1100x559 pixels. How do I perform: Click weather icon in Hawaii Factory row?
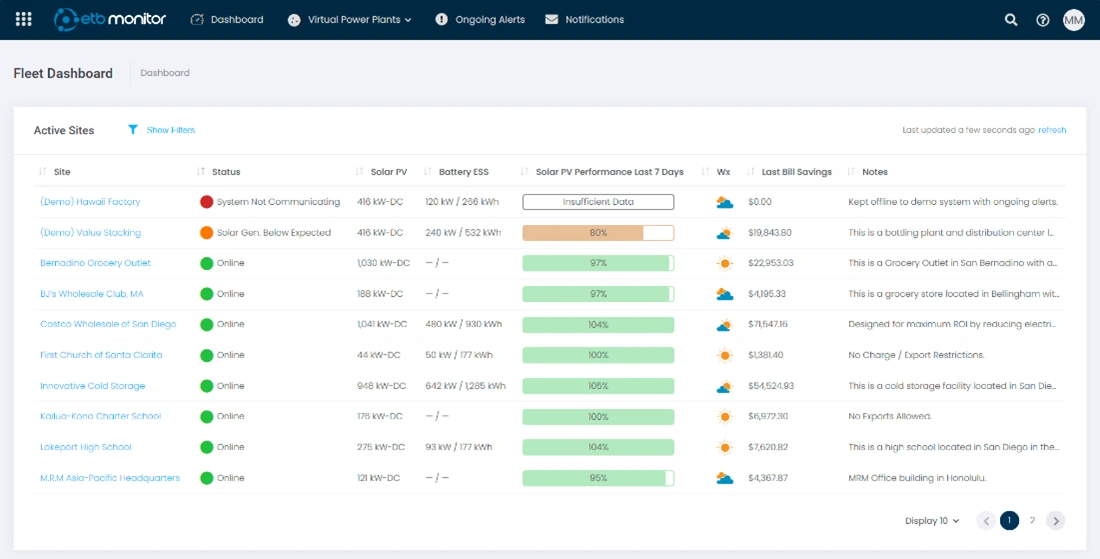coord(725,202)
